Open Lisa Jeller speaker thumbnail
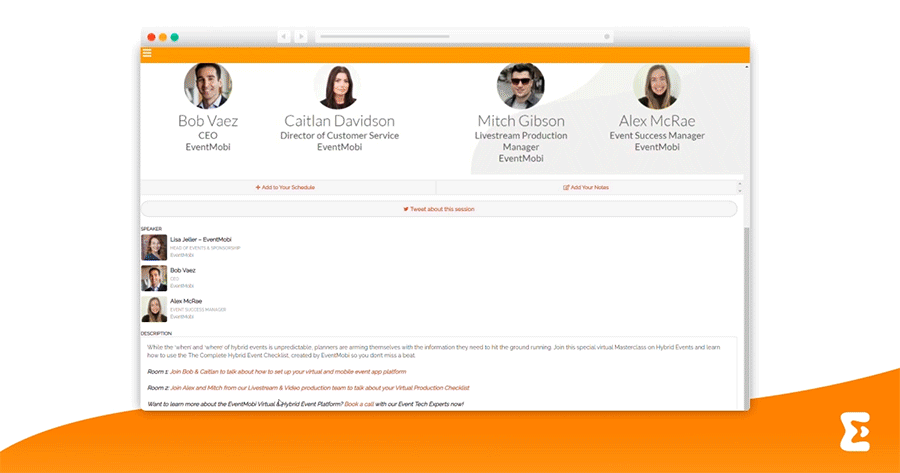The width and height of the screenshot is (900, 473). click(x=154, y=247)
